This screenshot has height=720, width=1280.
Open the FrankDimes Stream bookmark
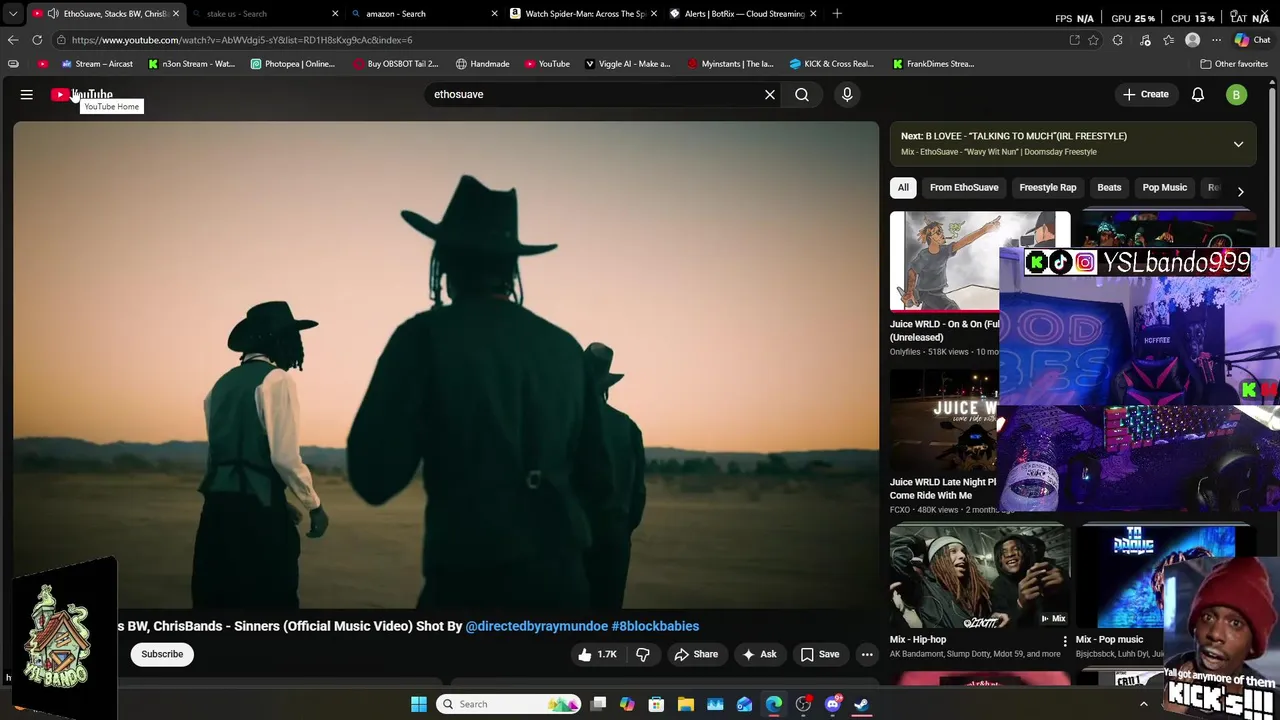933,64
